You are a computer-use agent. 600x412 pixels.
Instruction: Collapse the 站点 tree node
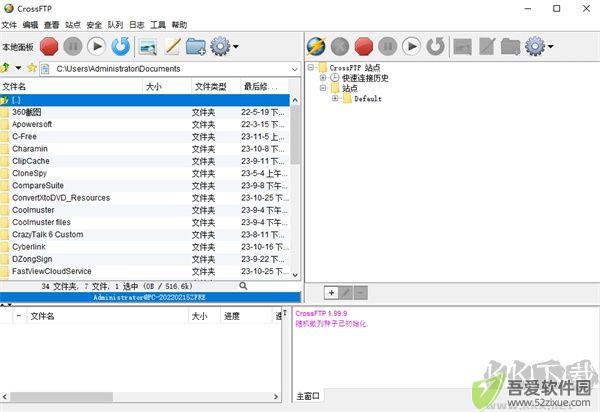323,88
